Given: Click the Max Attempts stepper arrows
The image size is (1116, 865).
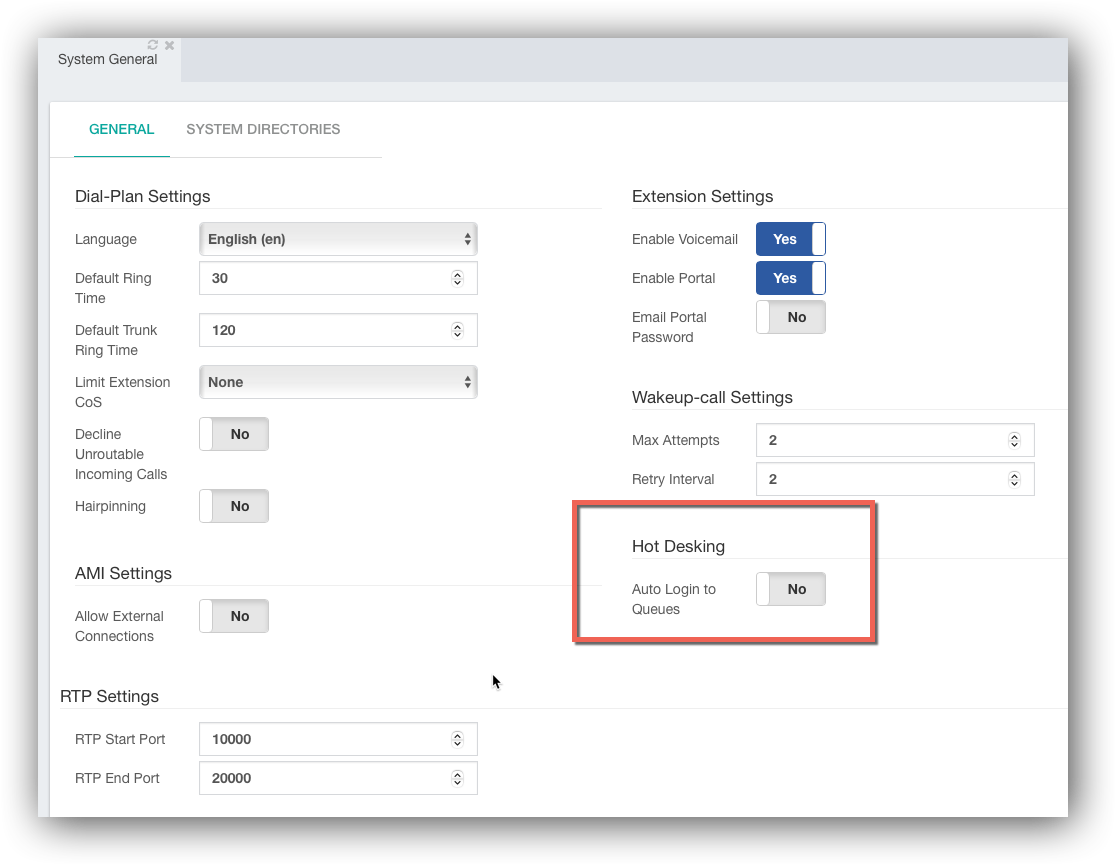Looking at the screenshot, I should pyautogui.click(x=1014, y=440).
